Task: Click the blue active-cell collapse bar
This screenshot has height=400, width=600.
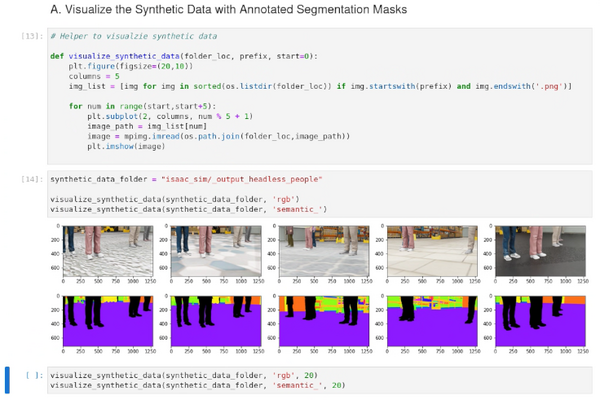Action: click(9, 380)
